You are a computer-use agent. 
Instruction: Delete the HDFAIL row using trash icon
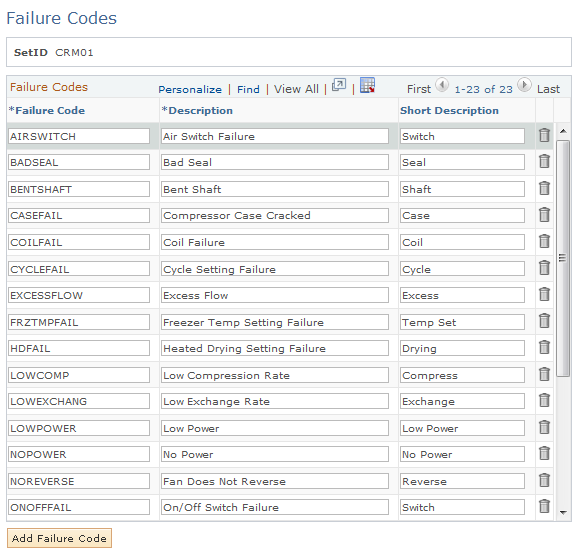(x=544, y=348)
